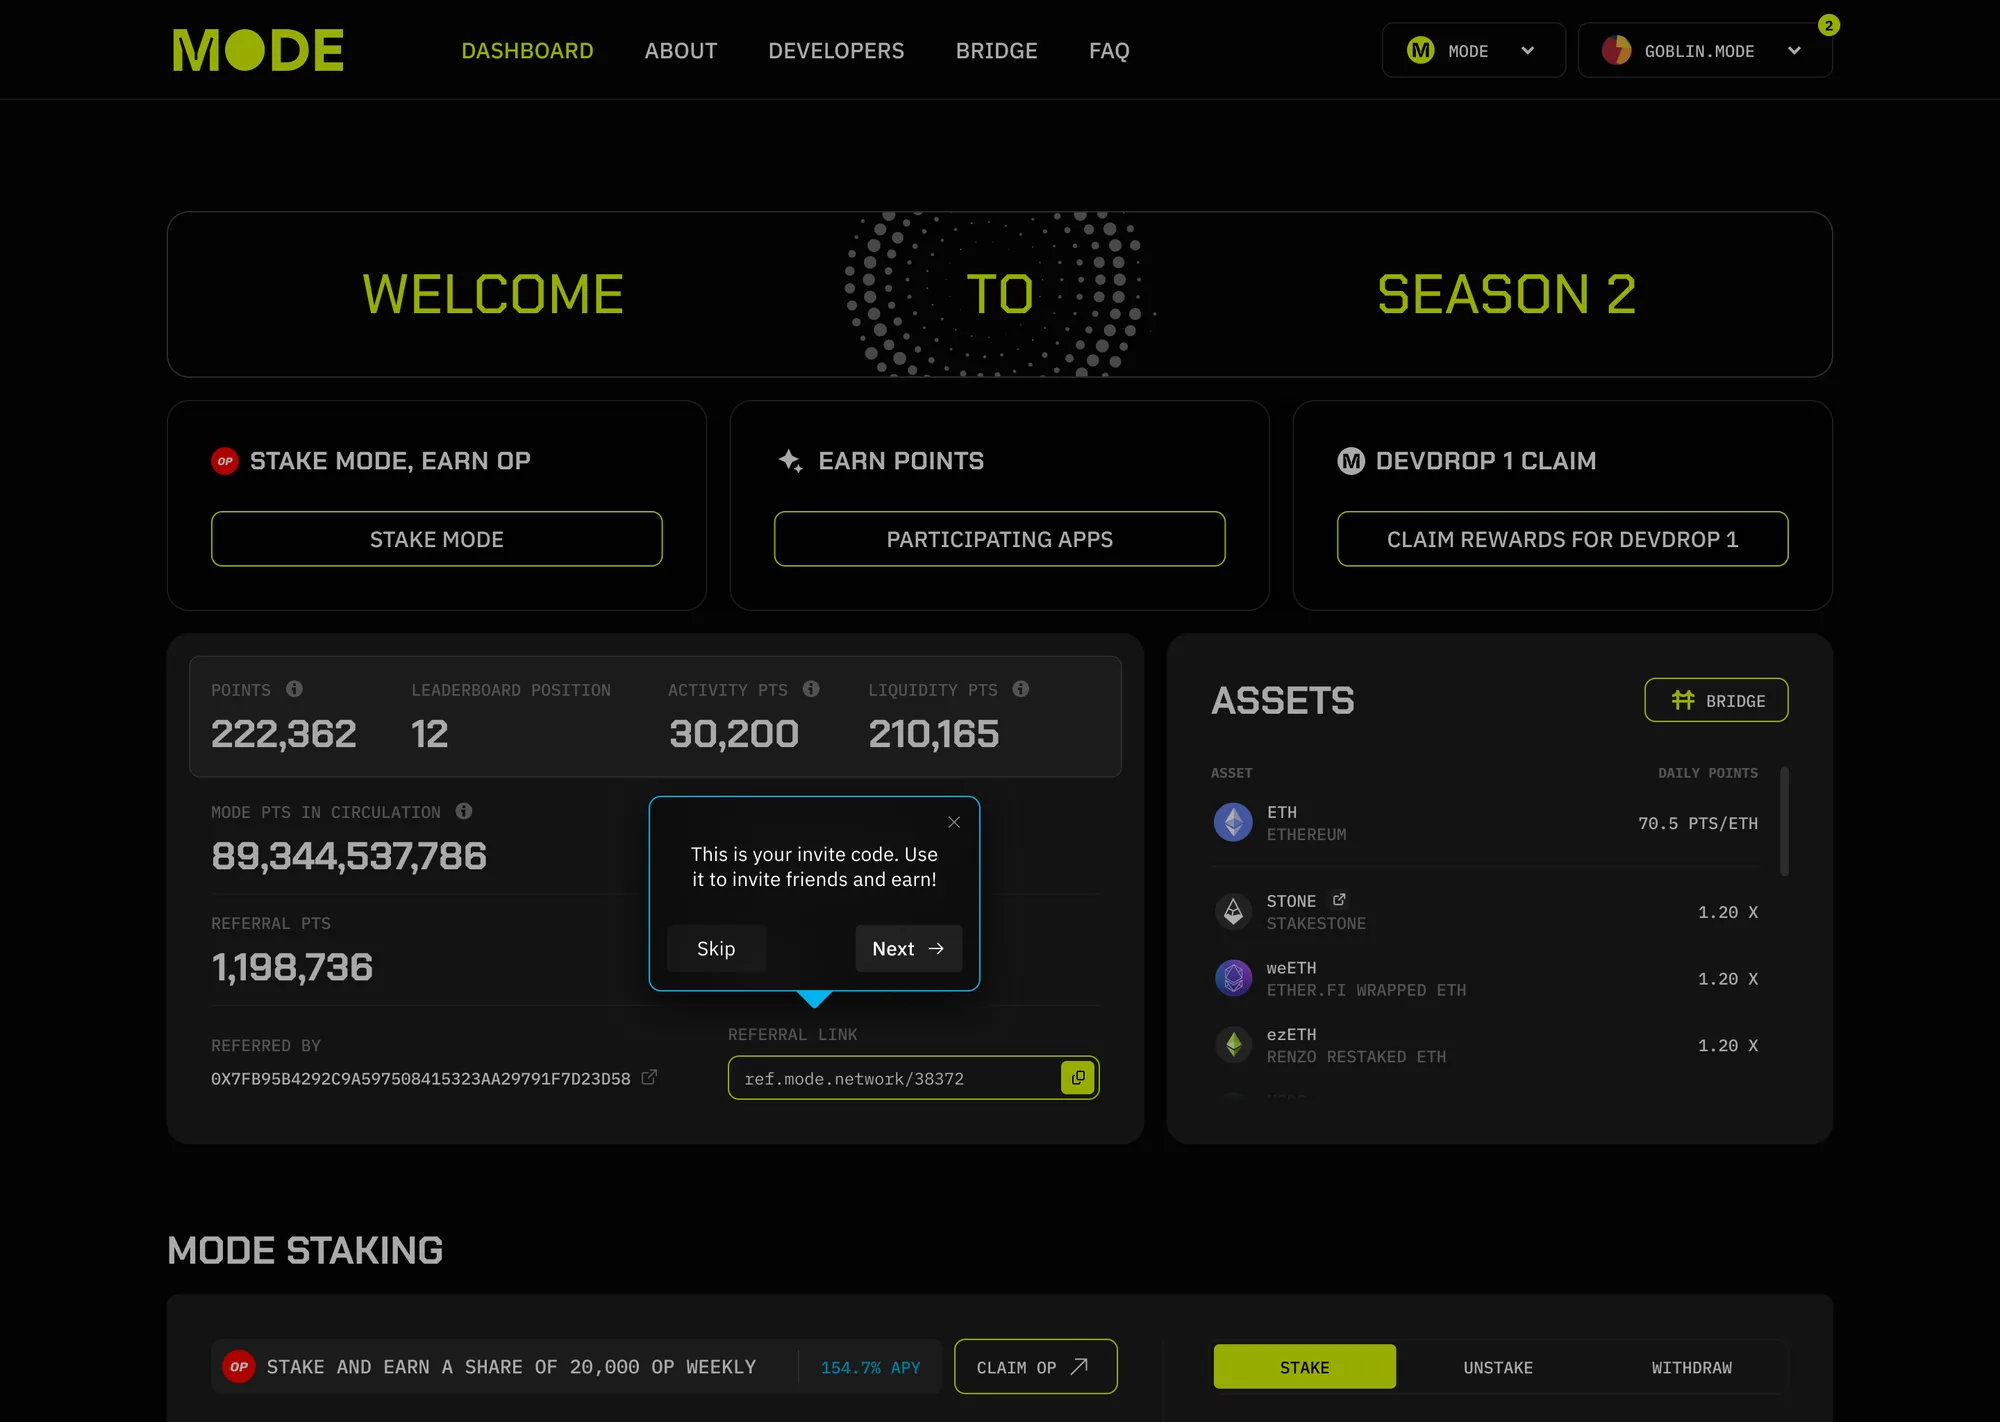Image resolution: width=2000 pixels, height=1422 pixels.
Task: Go to the About page
Action: pos(681,51)
